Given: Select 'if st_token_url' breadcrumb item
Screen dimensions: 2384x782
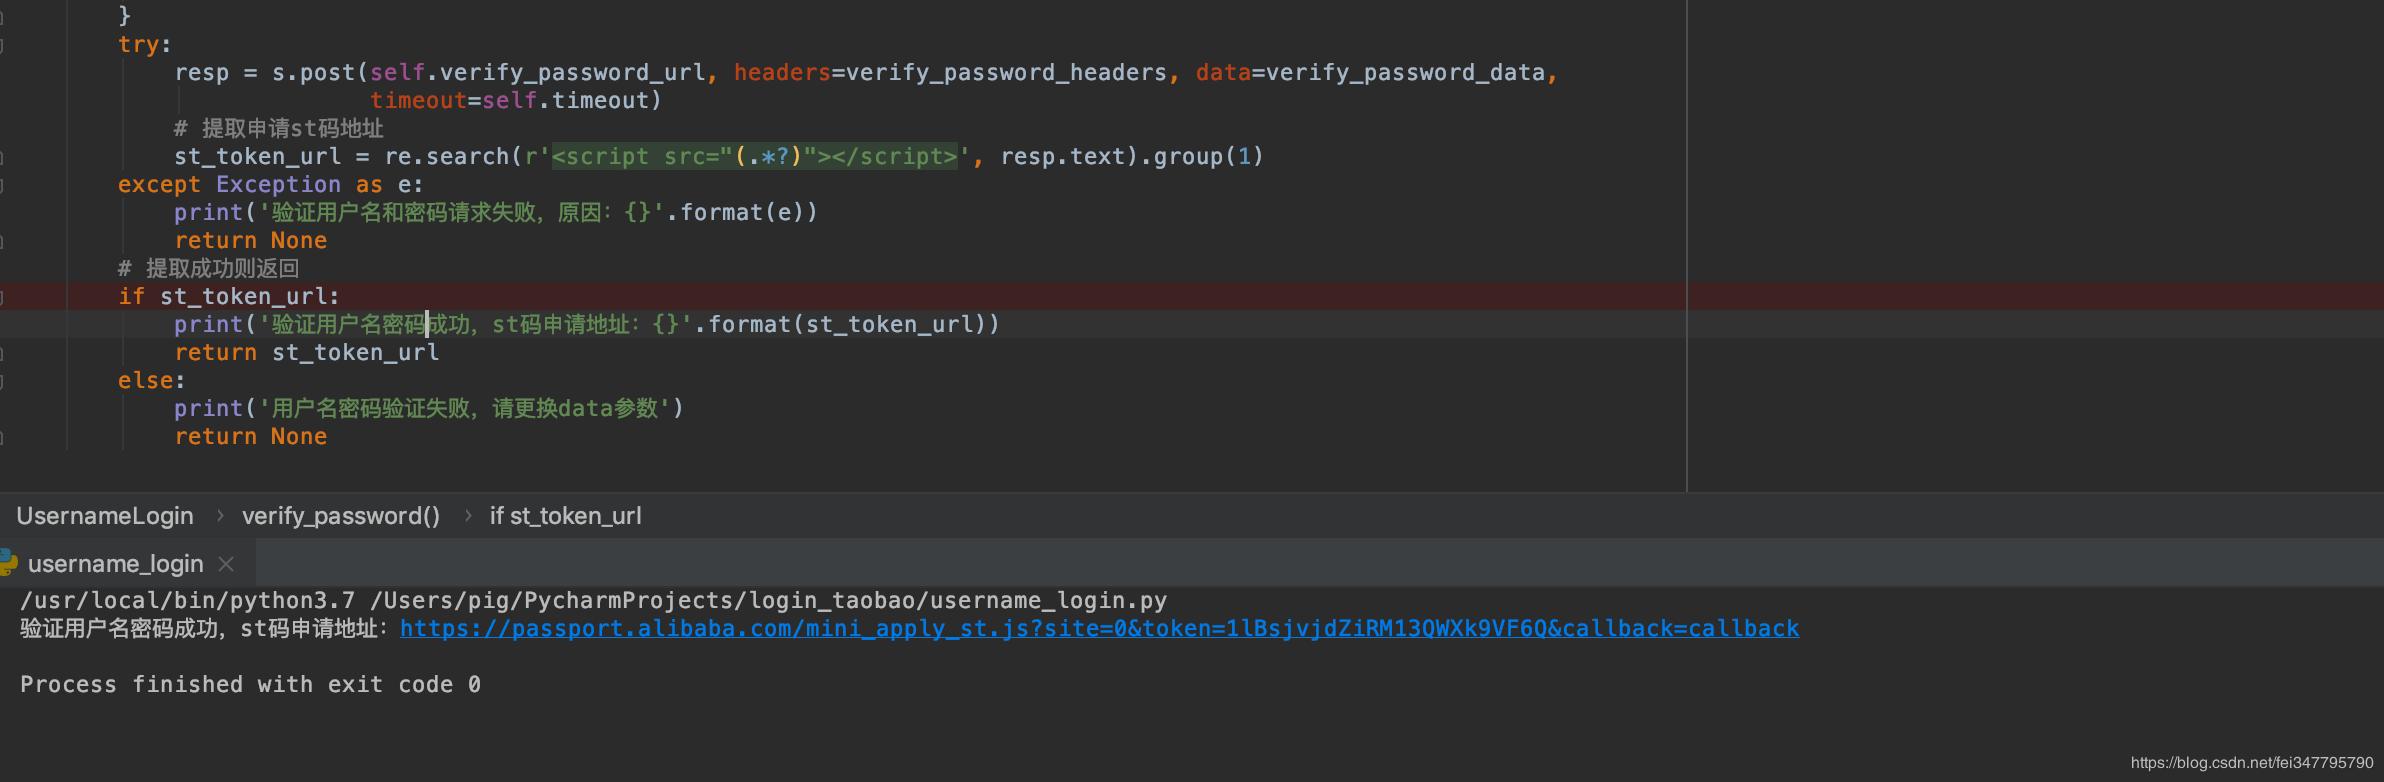Looking at the screenshot, I should (566, 516).
